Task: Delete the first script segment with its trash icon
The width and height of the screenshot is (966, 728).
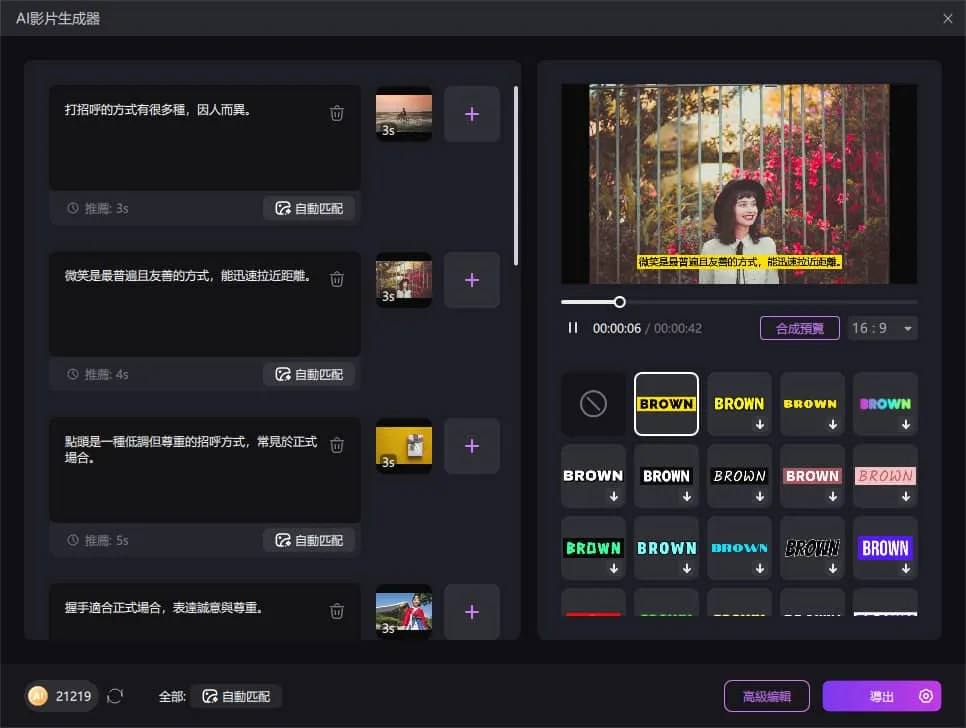Action: [x=337, y=113]
